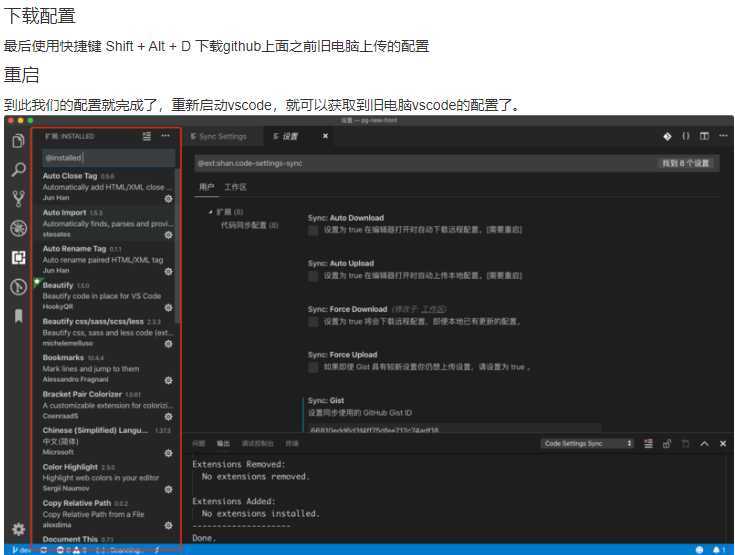Screen dimensions: 735x555
Task: Enable Sync: Force Download checkbox
Action: (313, 322)
